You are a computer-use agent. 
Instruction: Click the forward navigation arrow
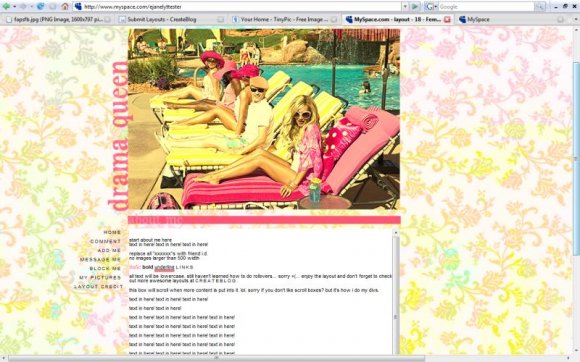23,6
